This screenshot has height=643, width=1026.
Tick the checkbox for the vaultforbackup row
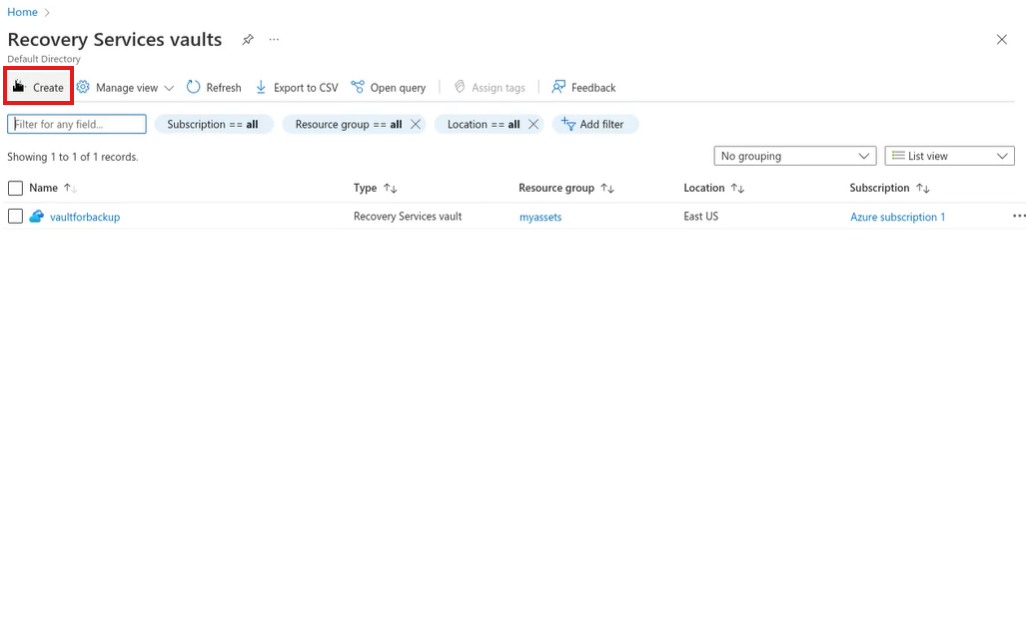tap(15, 217)
